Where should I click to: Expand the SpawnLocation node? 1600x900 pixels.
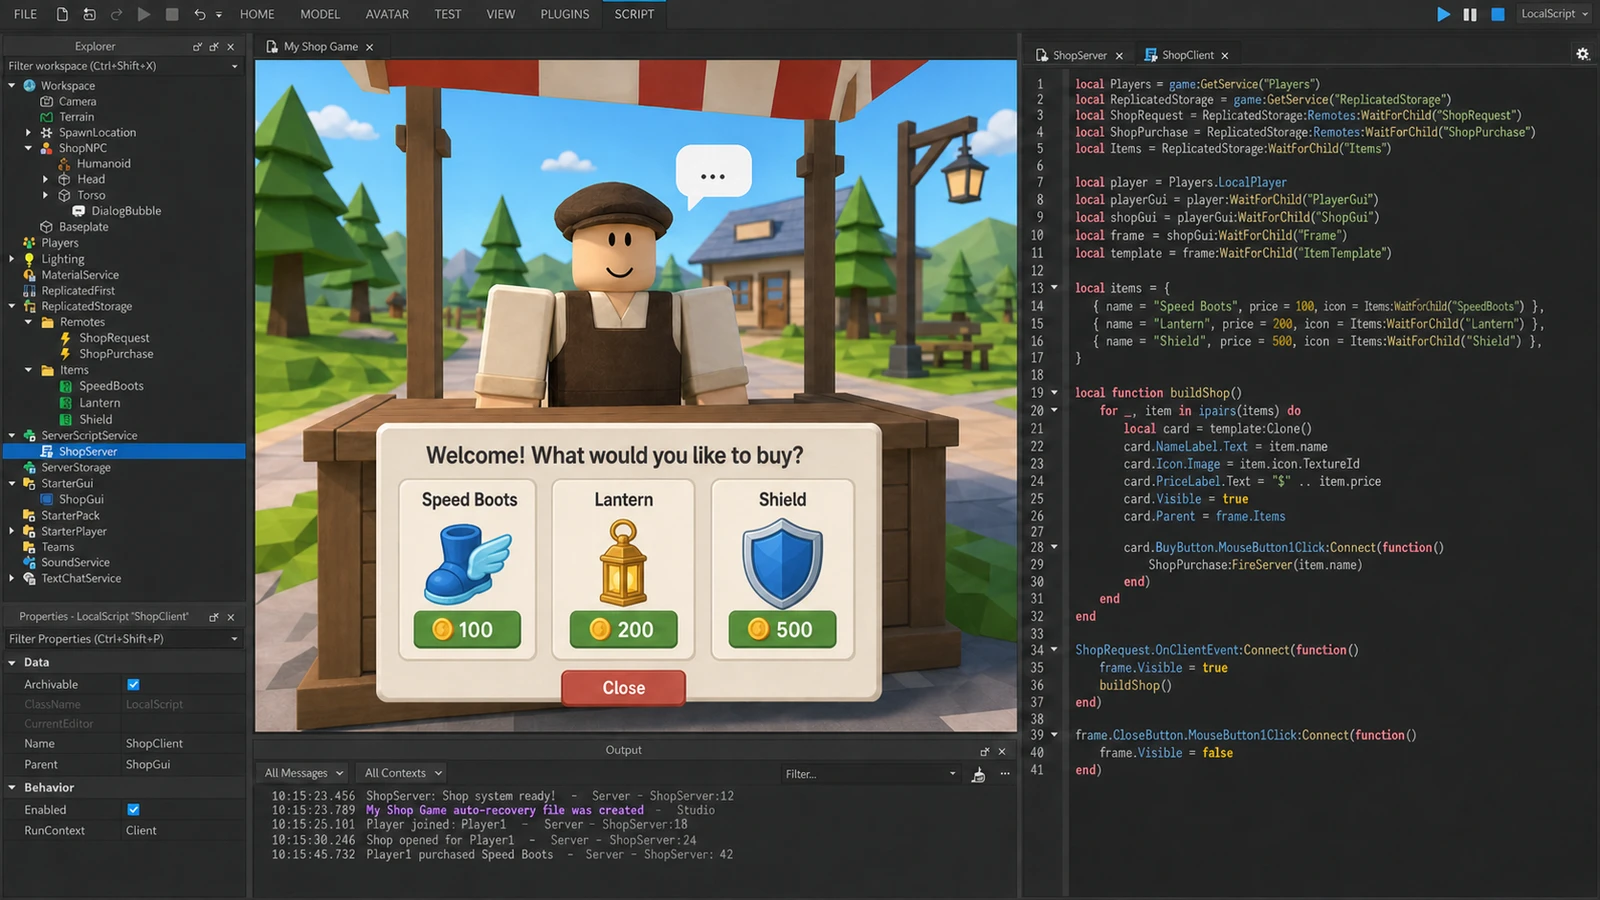29,132
